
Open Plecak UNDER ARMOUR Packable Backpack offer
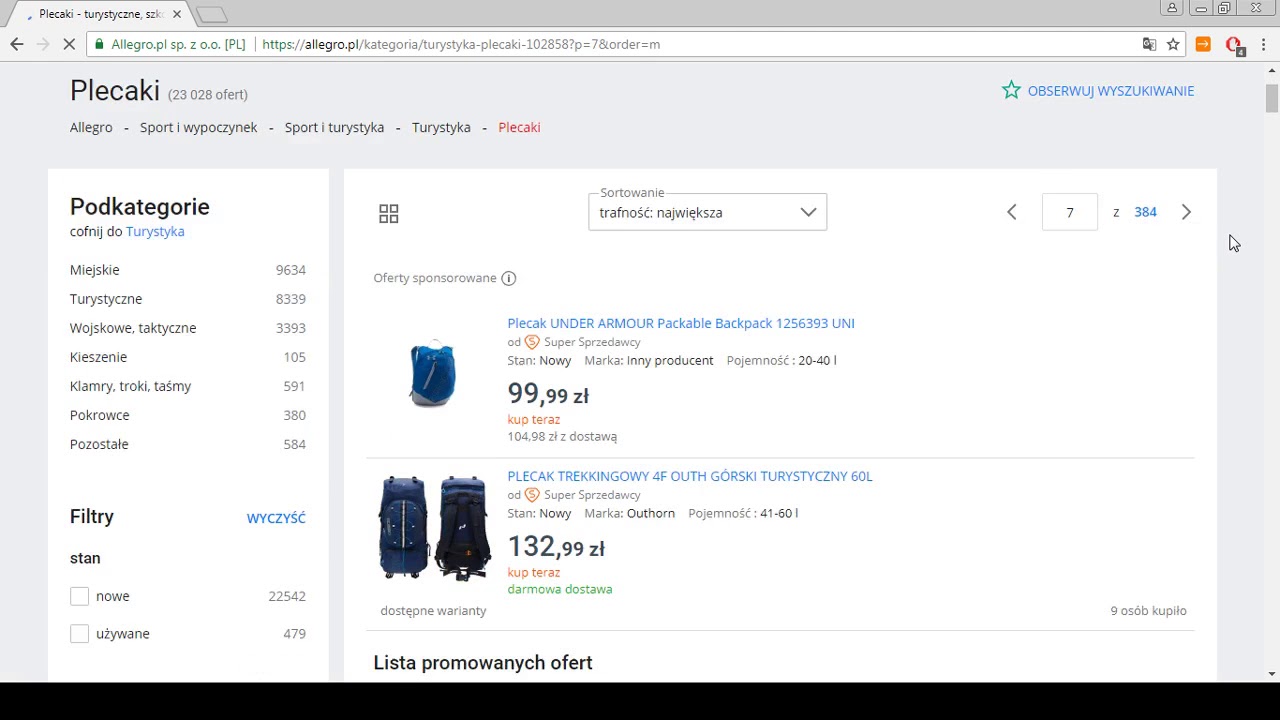tap(681, 323)
